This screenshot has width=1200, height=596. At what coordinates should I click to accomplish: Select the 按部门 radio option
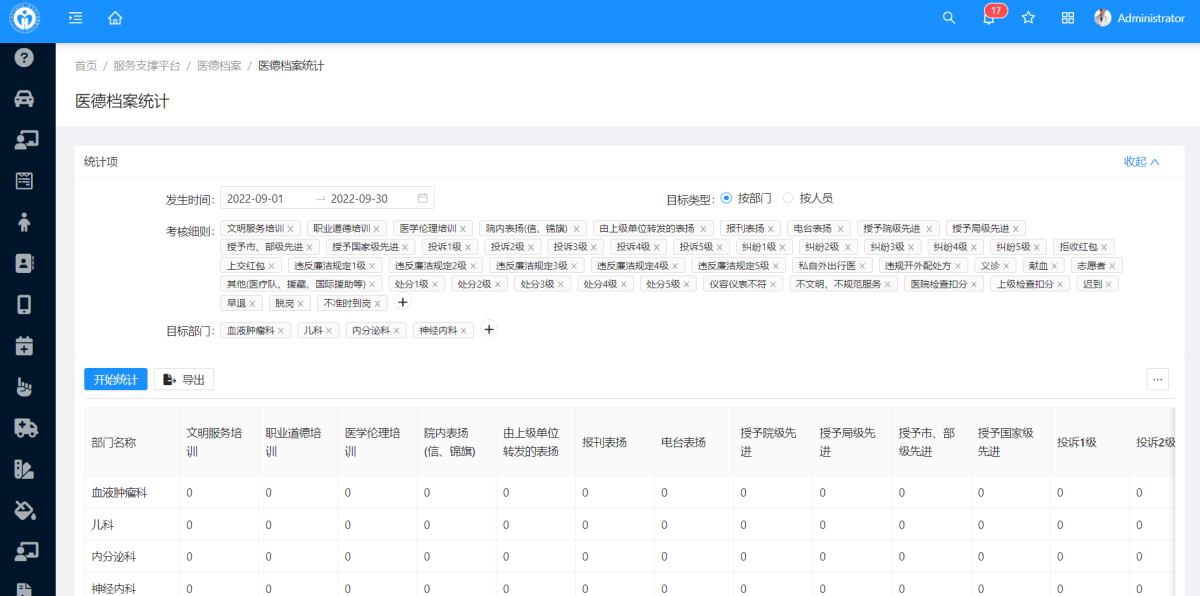pyautogui.click(x=727, y=198)
